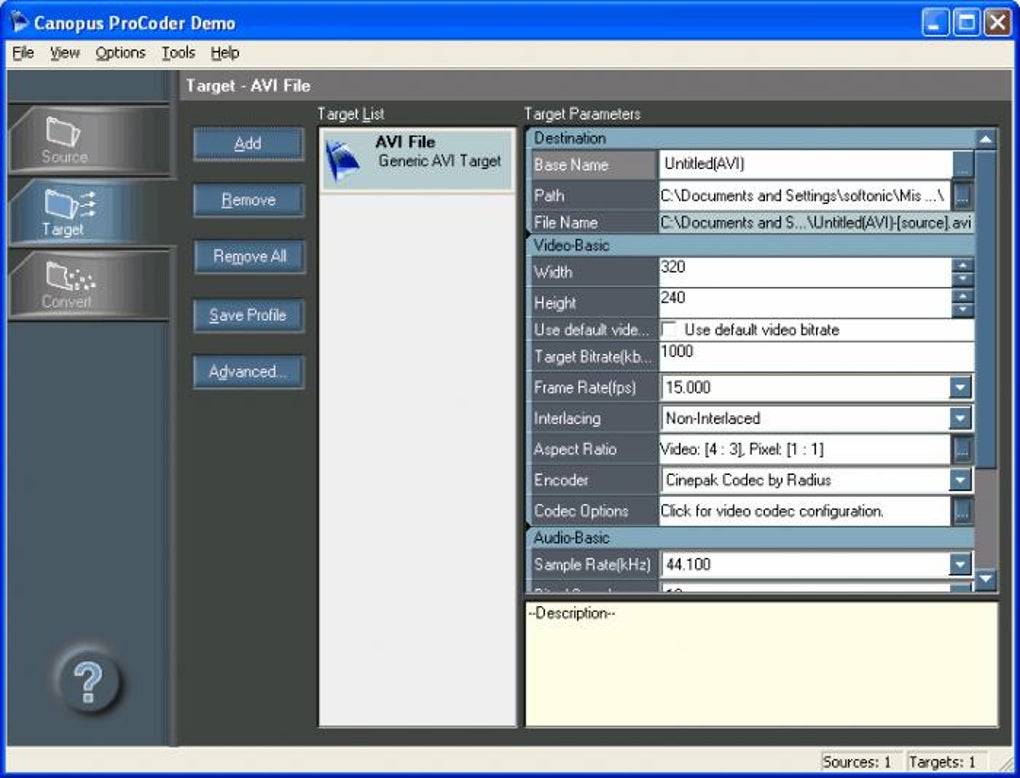The image size is (1020, 778).
Task: Expand the Encoder codec dropdown
Action: pyautogui.click(x=960, y=480)
